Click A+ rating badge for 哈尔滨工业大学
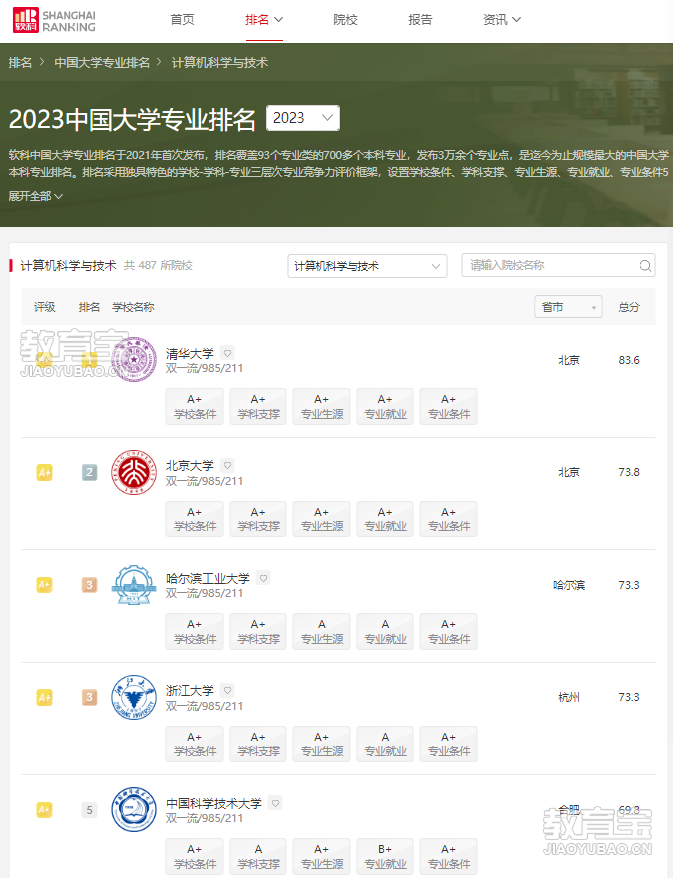The height and width of the screenshot is (878, 673). tap(44, 585)
